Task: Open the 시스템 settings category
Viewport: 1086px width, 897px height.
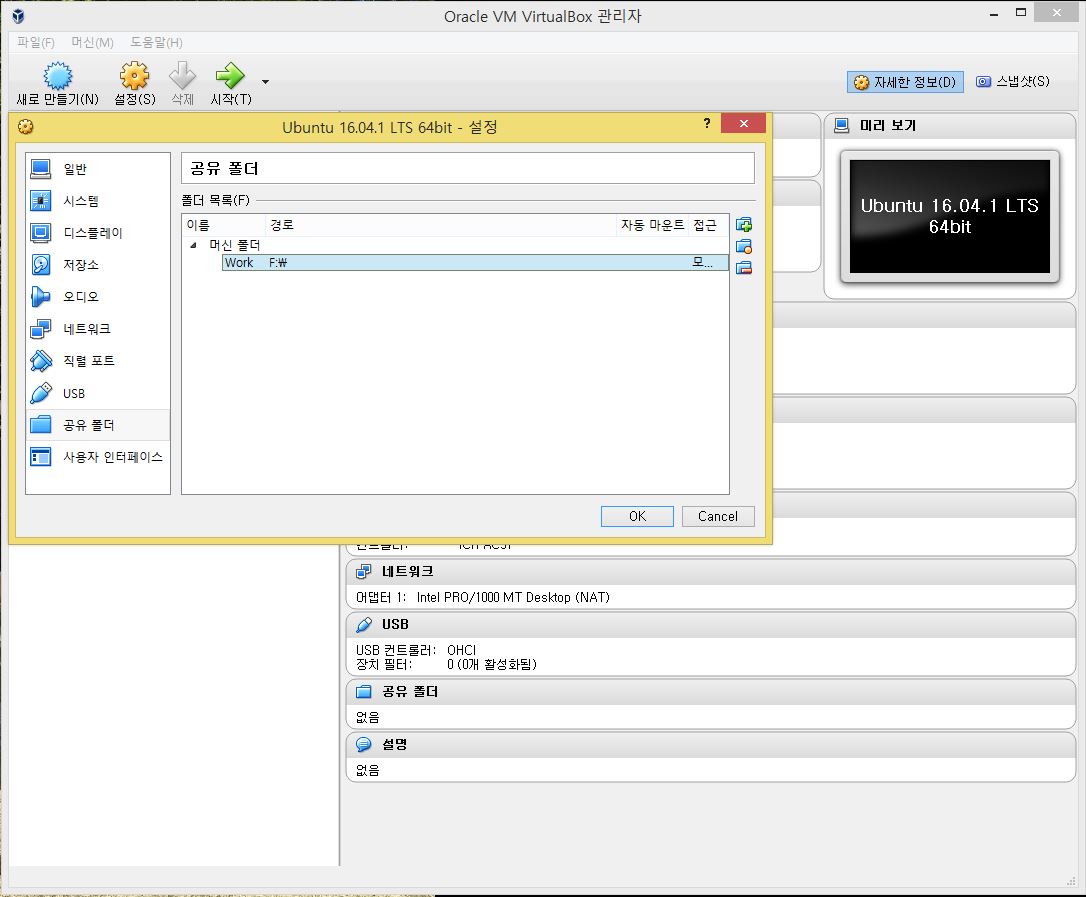Action: 80,201
